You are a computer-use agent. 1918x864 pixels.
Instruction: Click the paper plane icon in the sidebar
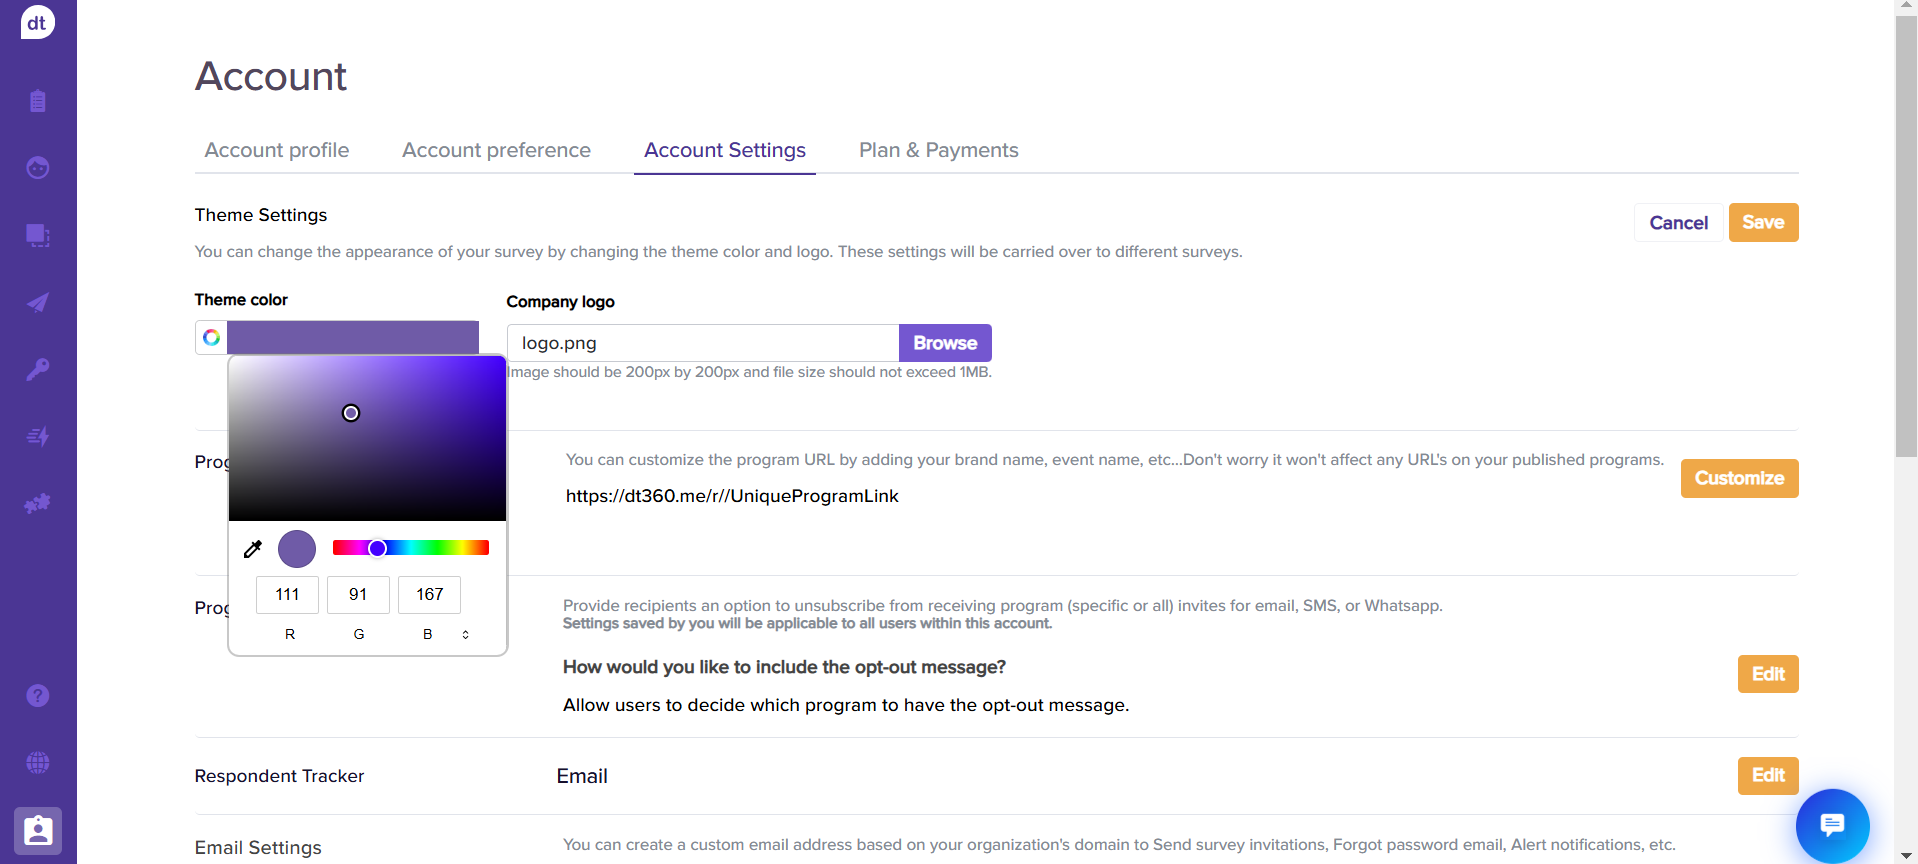(x=38, y=303)
